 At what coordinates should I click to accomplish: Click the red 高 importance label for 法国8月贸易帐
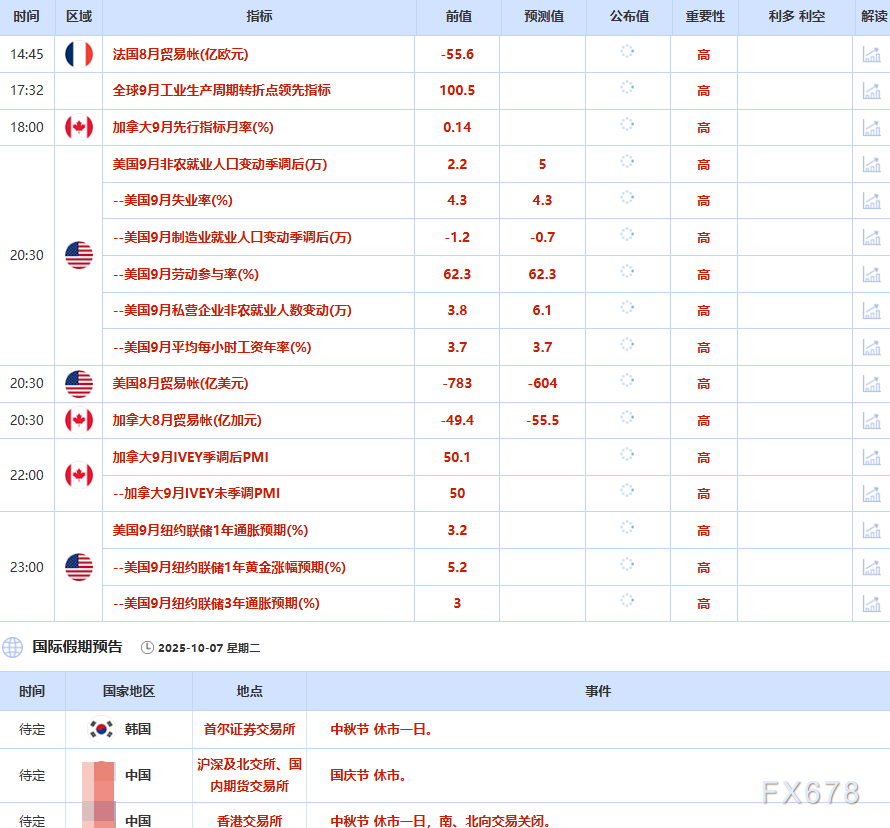click(x=703, y=54)
